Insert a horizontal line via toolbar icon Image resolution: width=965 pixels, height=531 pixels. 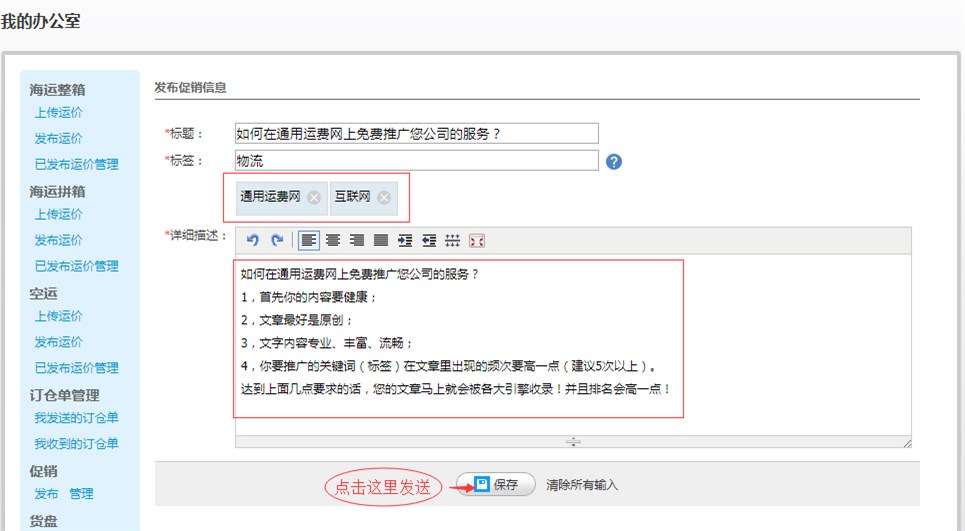[452, 240]
